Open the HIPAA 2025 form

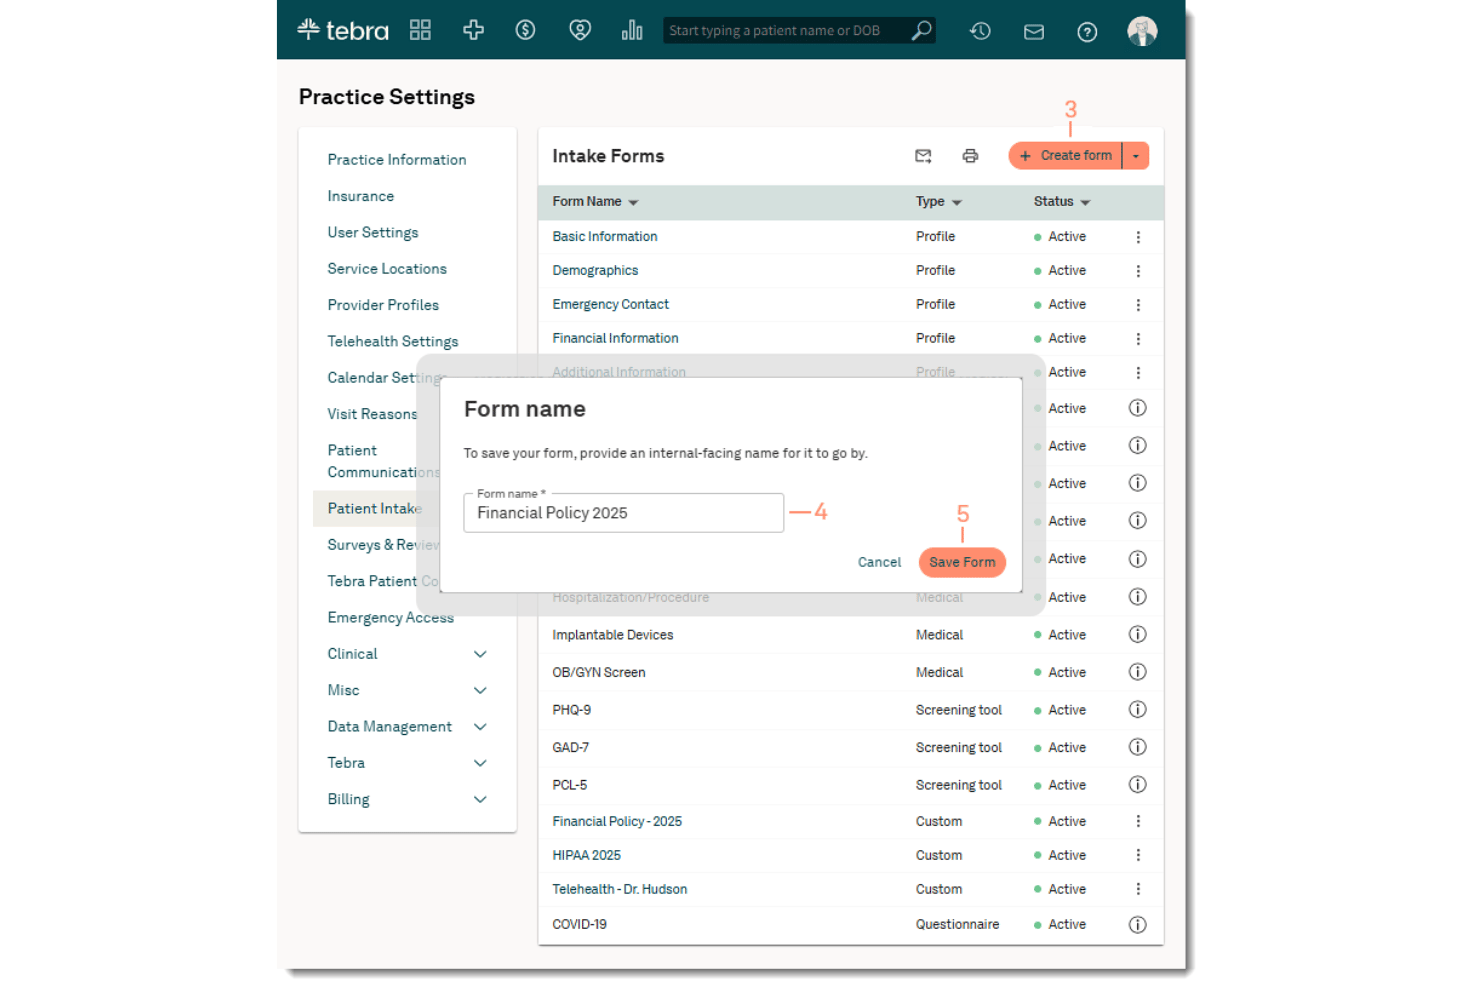[x=586, y=855]
